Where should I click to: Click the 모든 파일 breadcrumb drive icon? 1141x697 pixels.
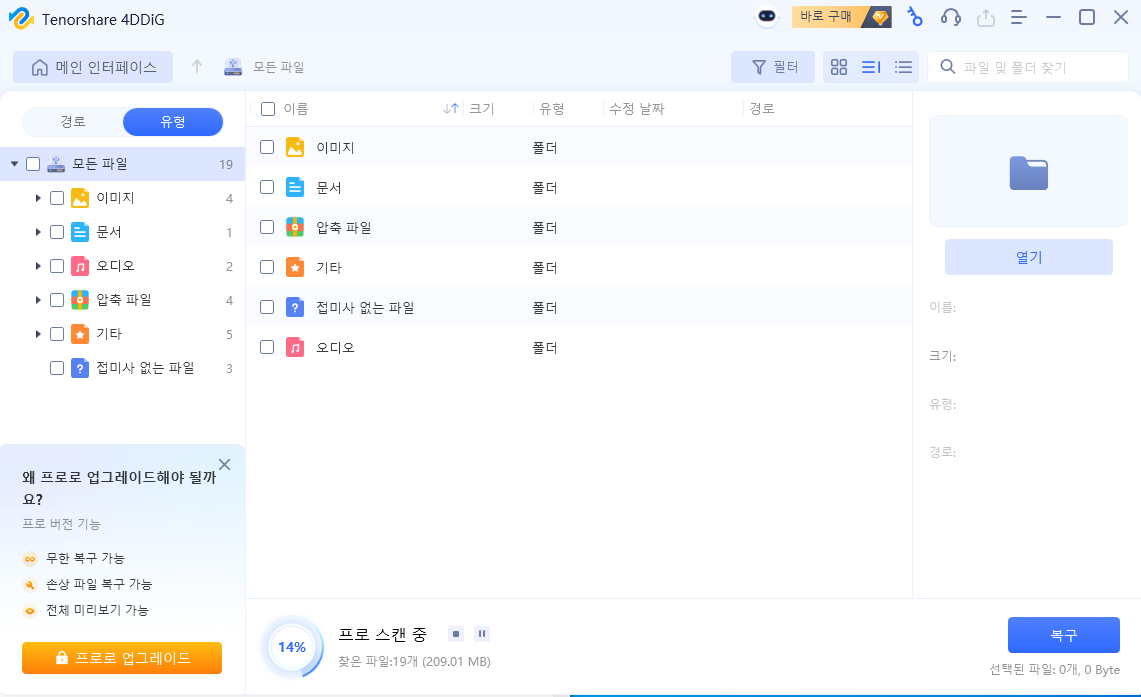[233, 67]
